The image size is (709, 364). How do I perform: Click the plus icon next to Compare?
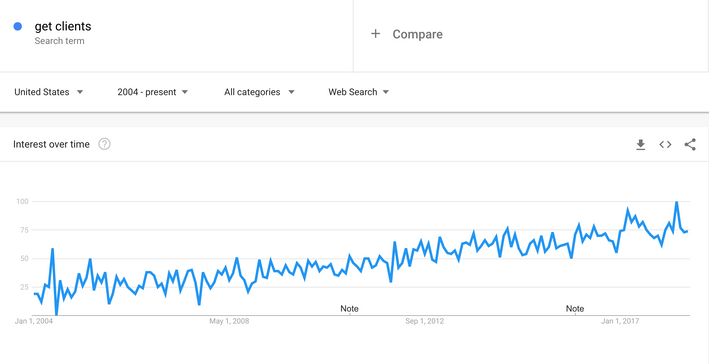375,34
